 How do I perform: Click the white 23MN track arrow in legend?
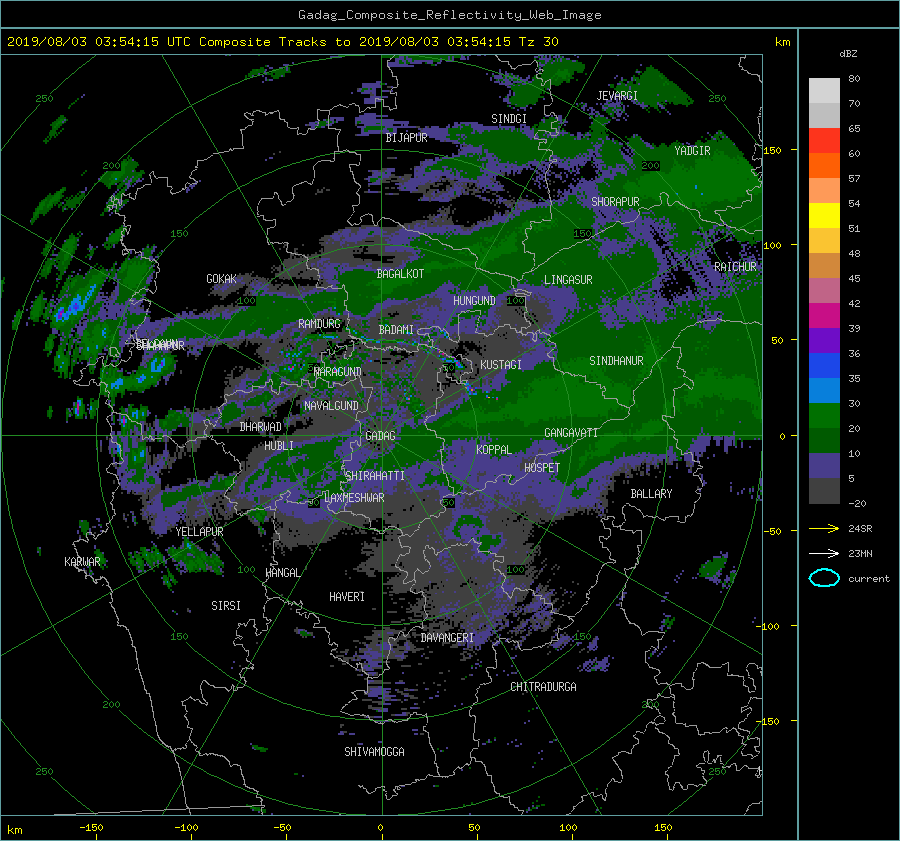(824, 553)
